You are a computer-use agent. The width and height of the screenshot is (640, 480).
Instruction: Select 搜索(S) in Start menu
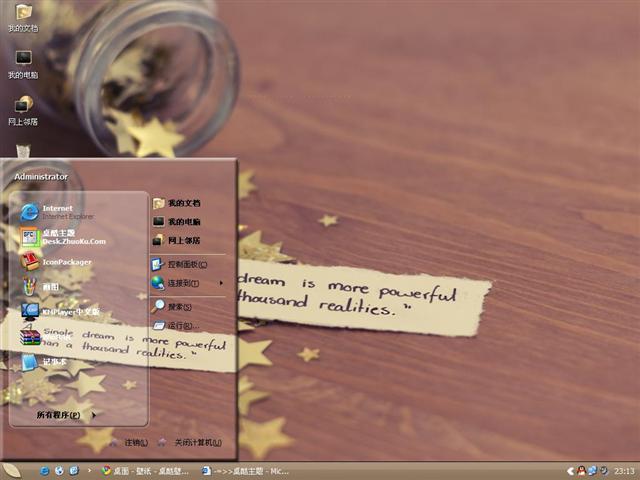pos(180,307)
